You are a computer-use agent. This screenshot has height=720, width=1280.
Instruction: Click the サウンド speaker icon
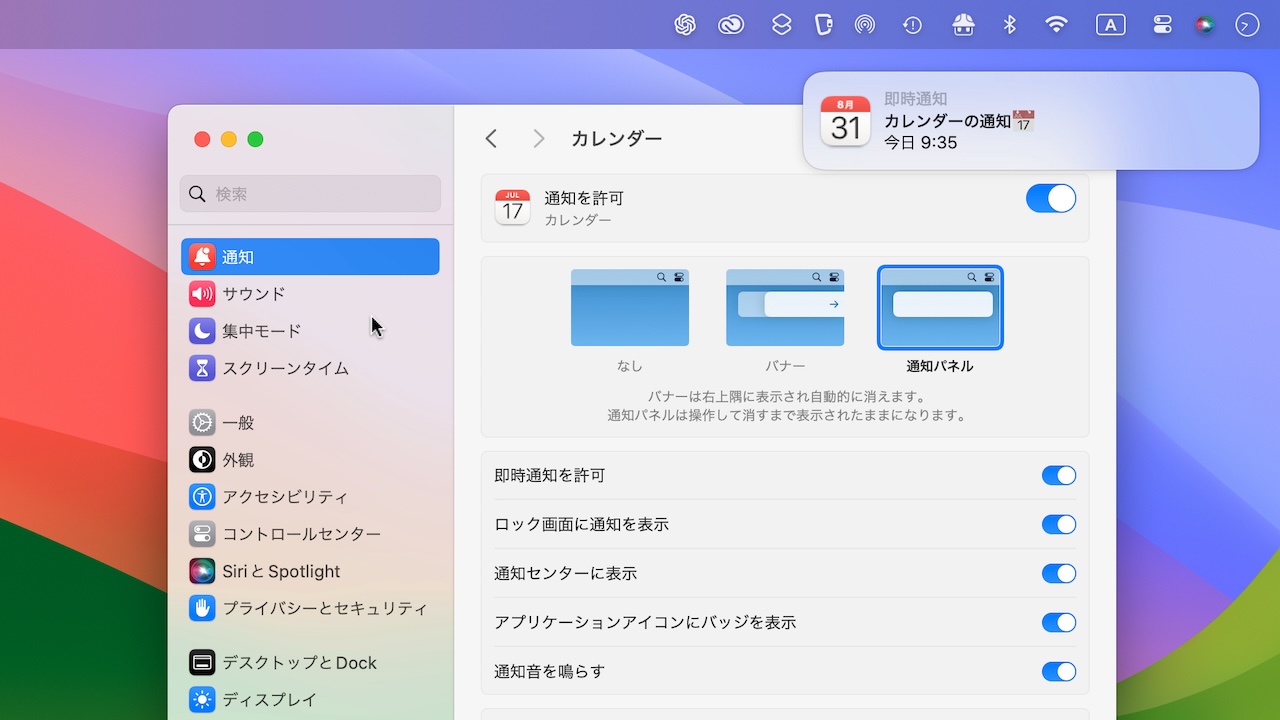[x=202, y=294]
